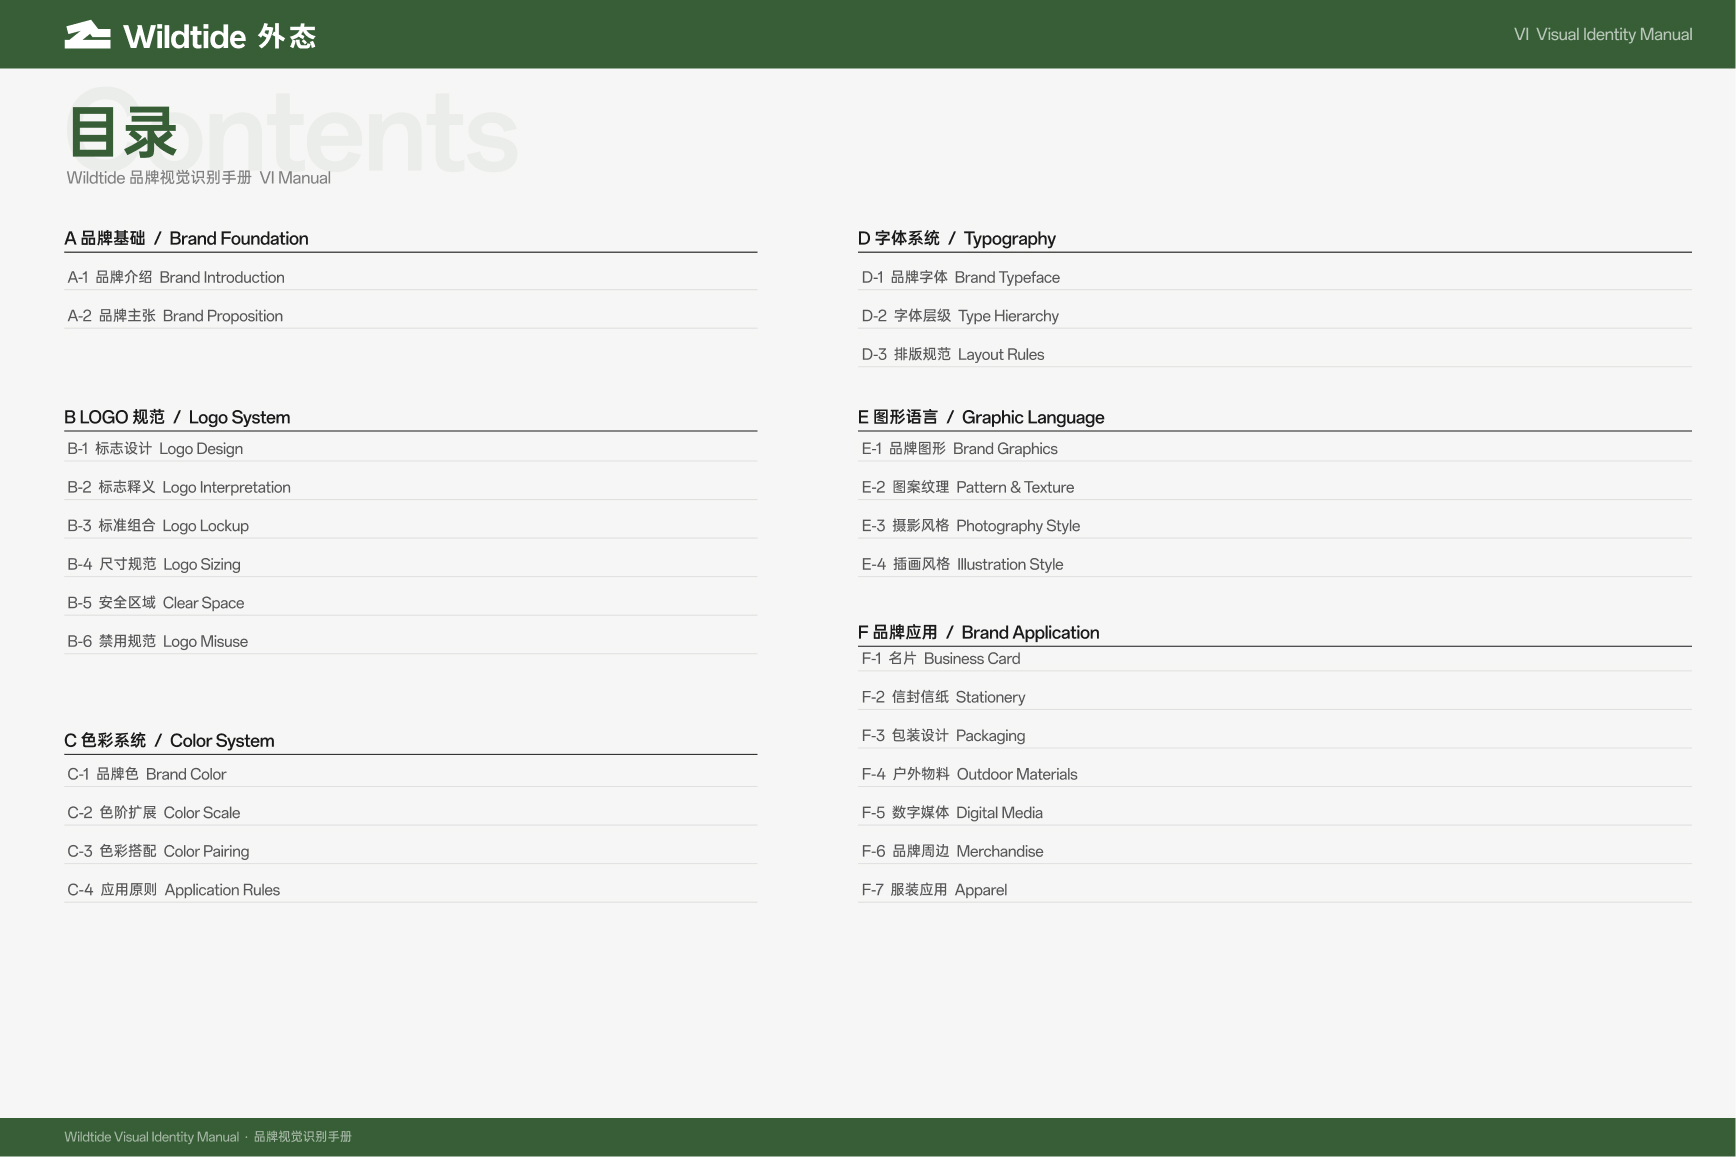Pick 'E-1 品牌图形 Brand Graphics' entry
This screenshot has height=1157, width=1736.
(960, 449)
